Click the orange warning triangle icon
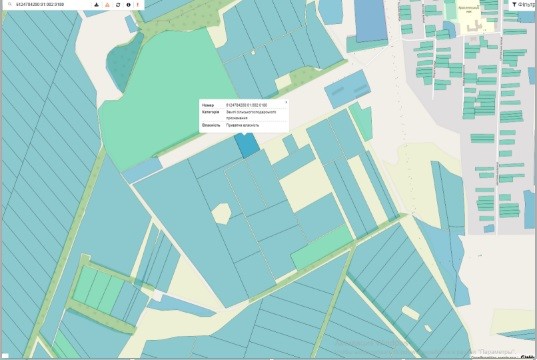Viewport: 537px width, 360px height. (x=107, y=5)
